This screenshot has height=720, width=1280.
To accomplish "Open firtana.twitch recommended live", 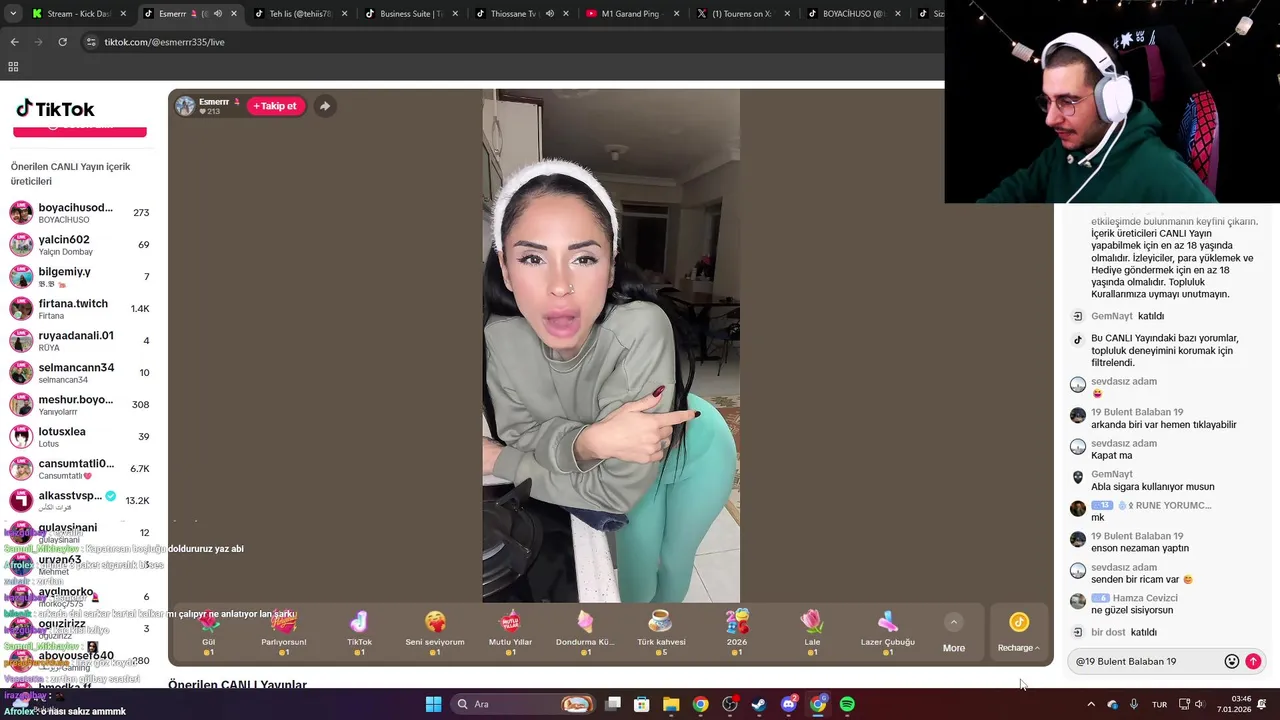I will [x=80, y=309].
